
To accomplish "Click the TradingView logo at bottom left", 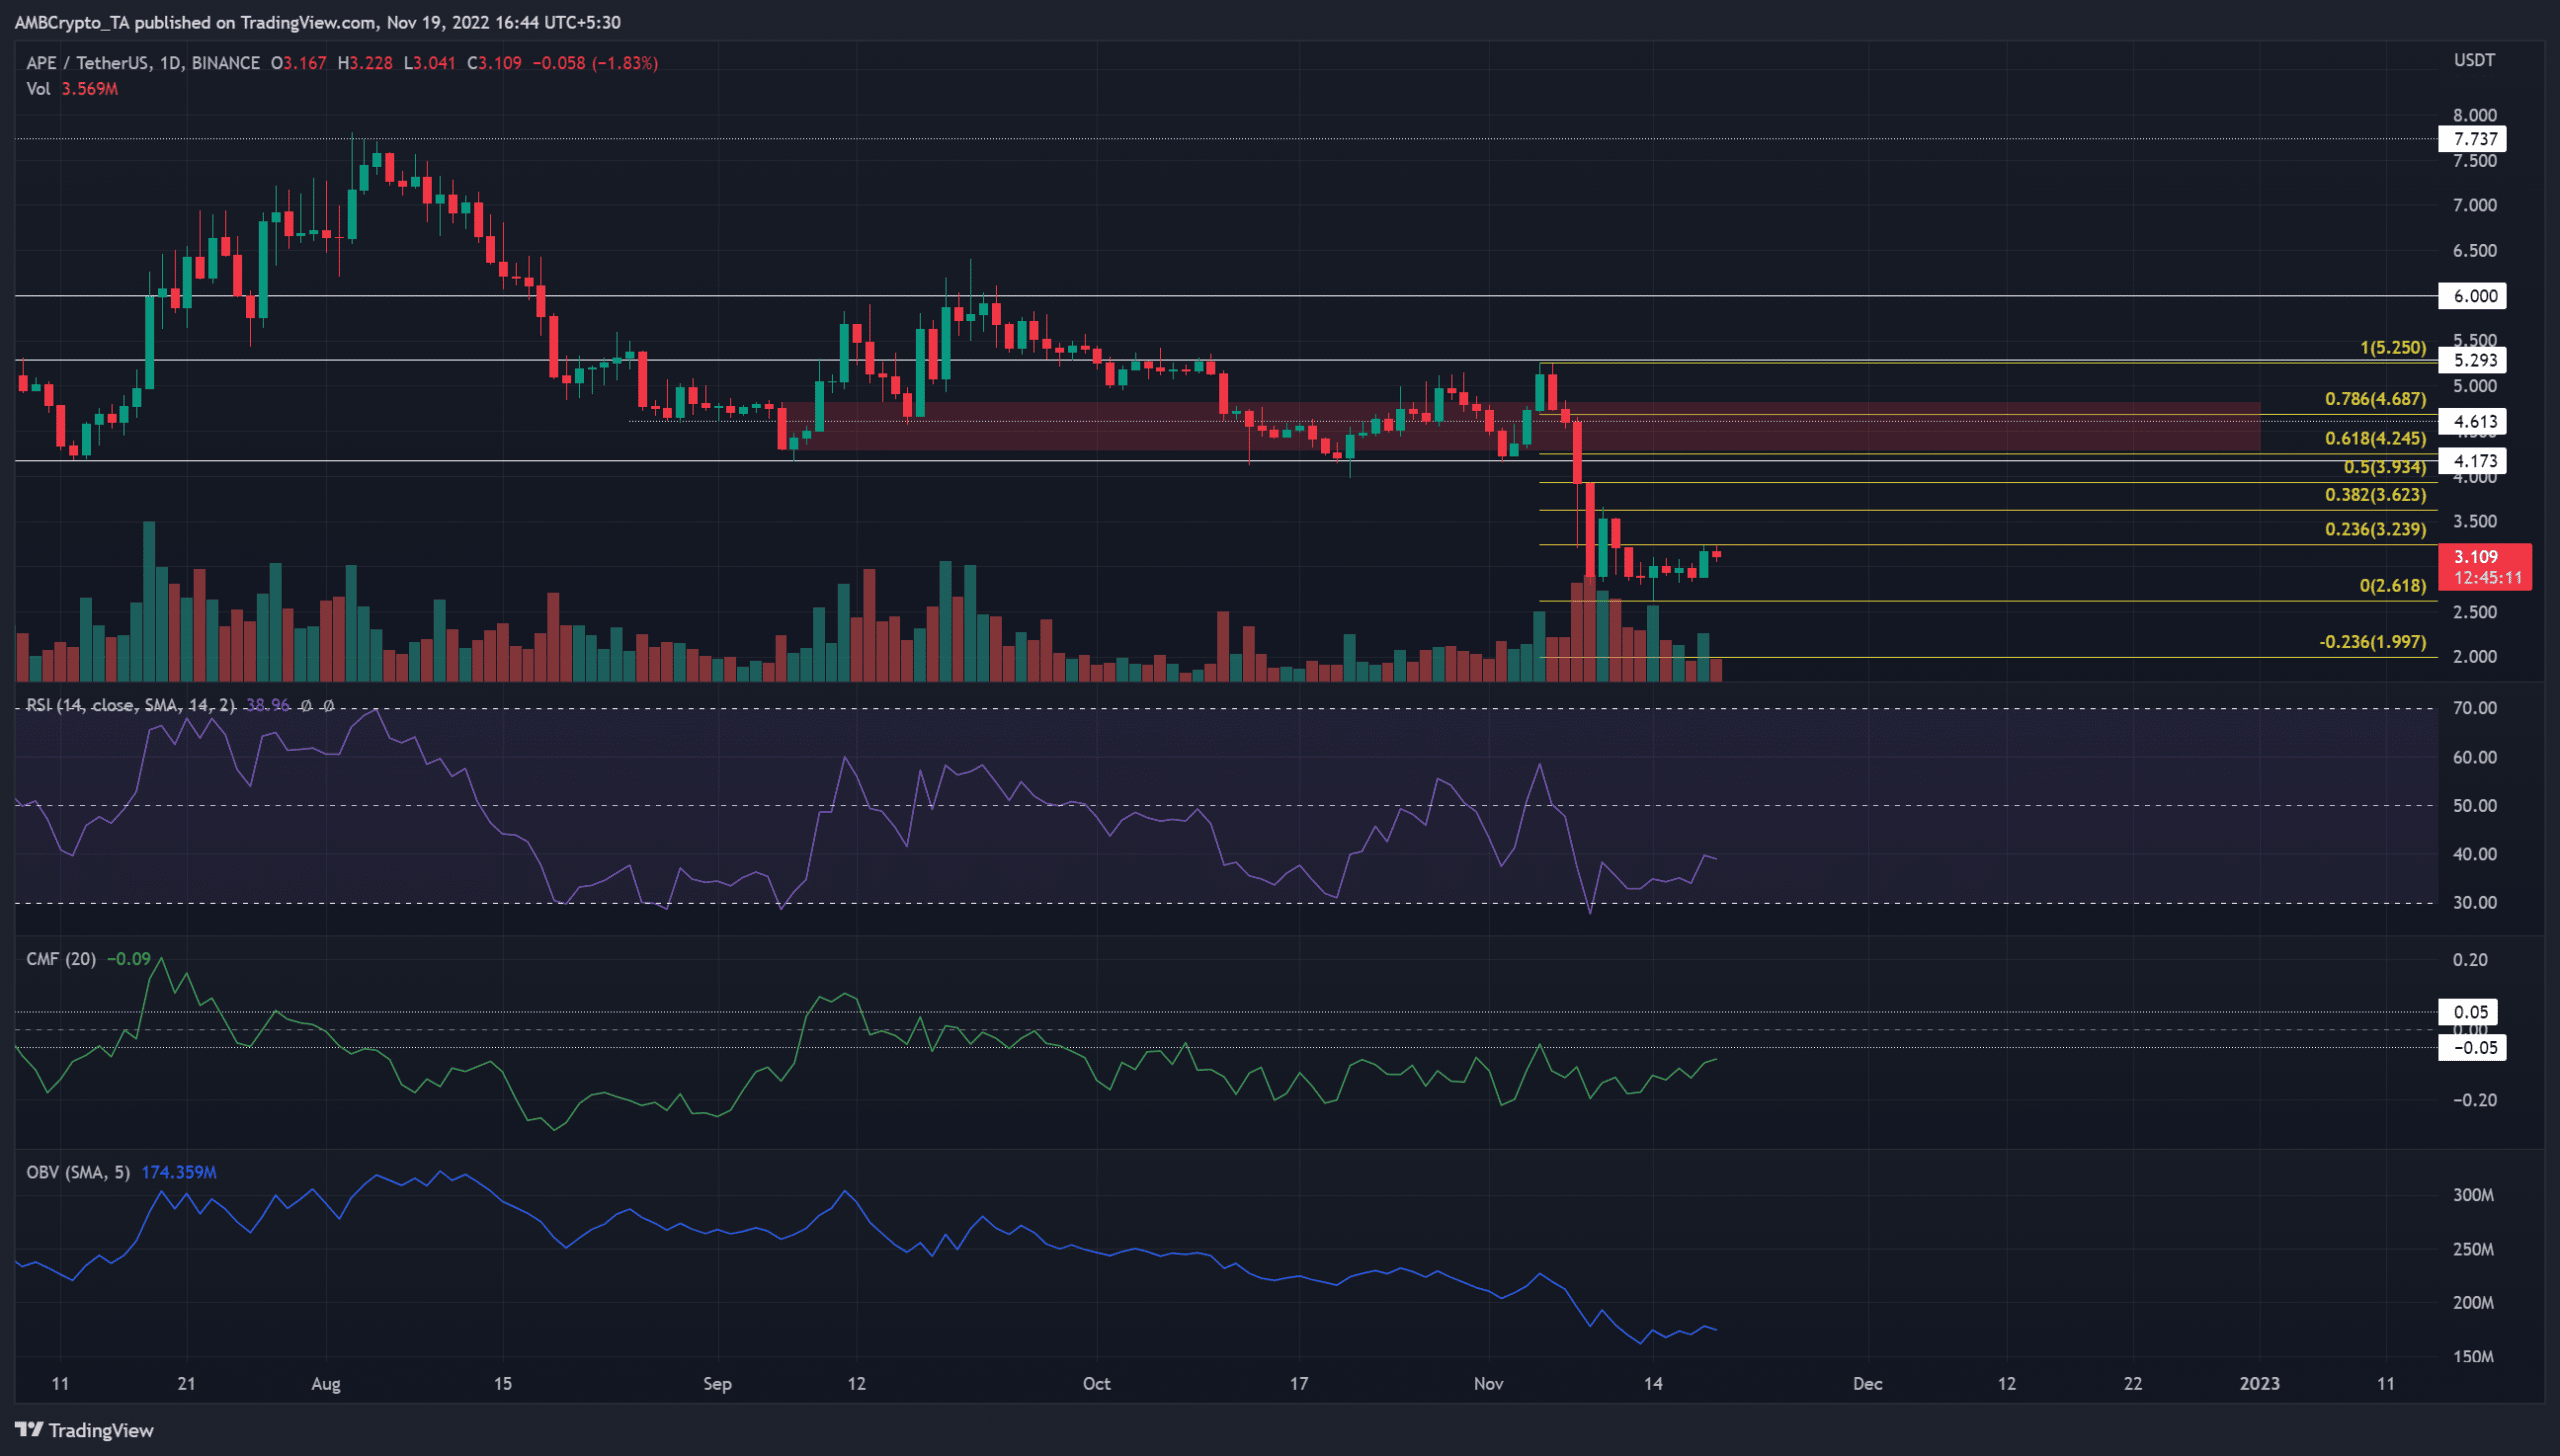I will (x=85, y=1430).
